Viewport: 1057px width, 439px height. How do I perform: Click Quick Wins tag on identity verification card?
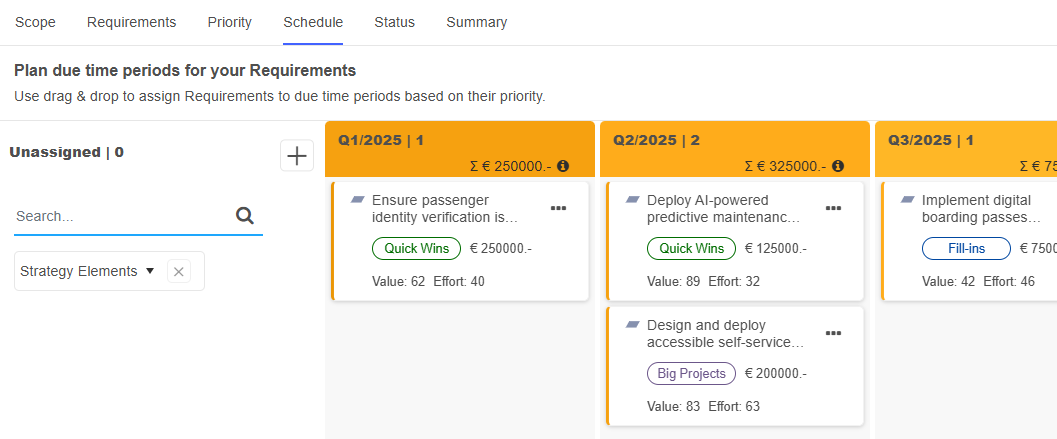click(x=416, y=249)
